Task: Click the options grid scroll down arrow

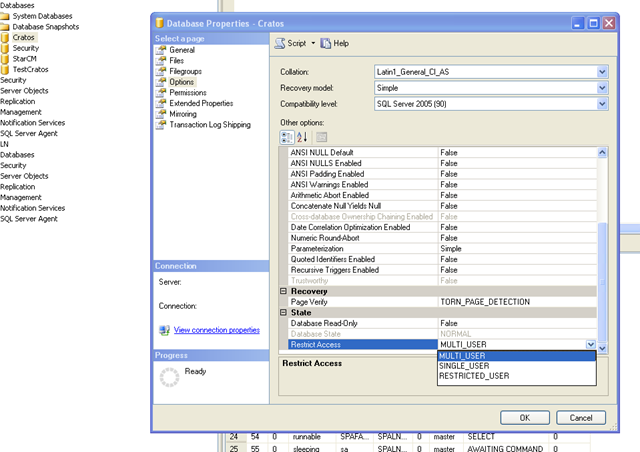Action: (x=602, y=348)
